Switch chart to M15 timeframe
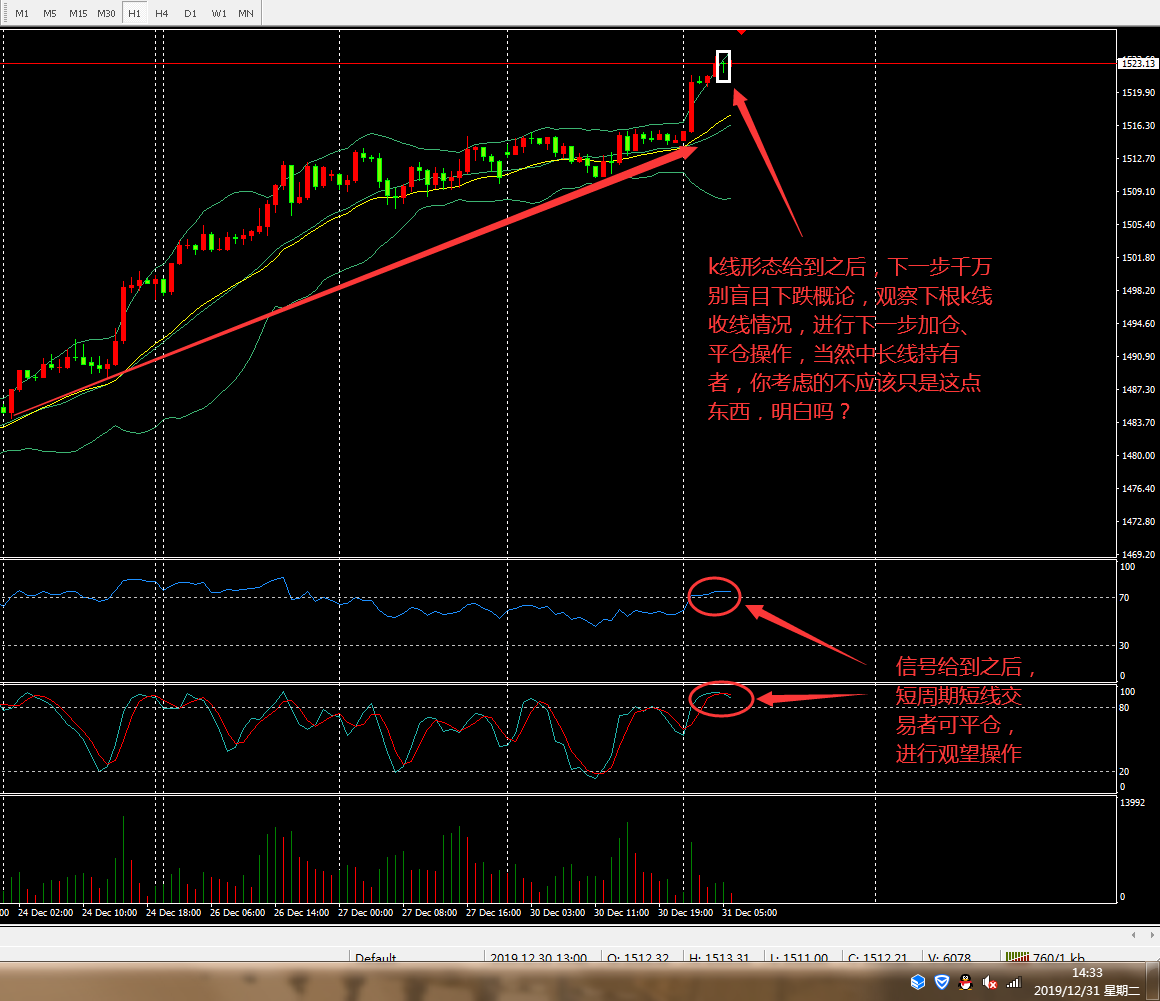 (78, 13)
